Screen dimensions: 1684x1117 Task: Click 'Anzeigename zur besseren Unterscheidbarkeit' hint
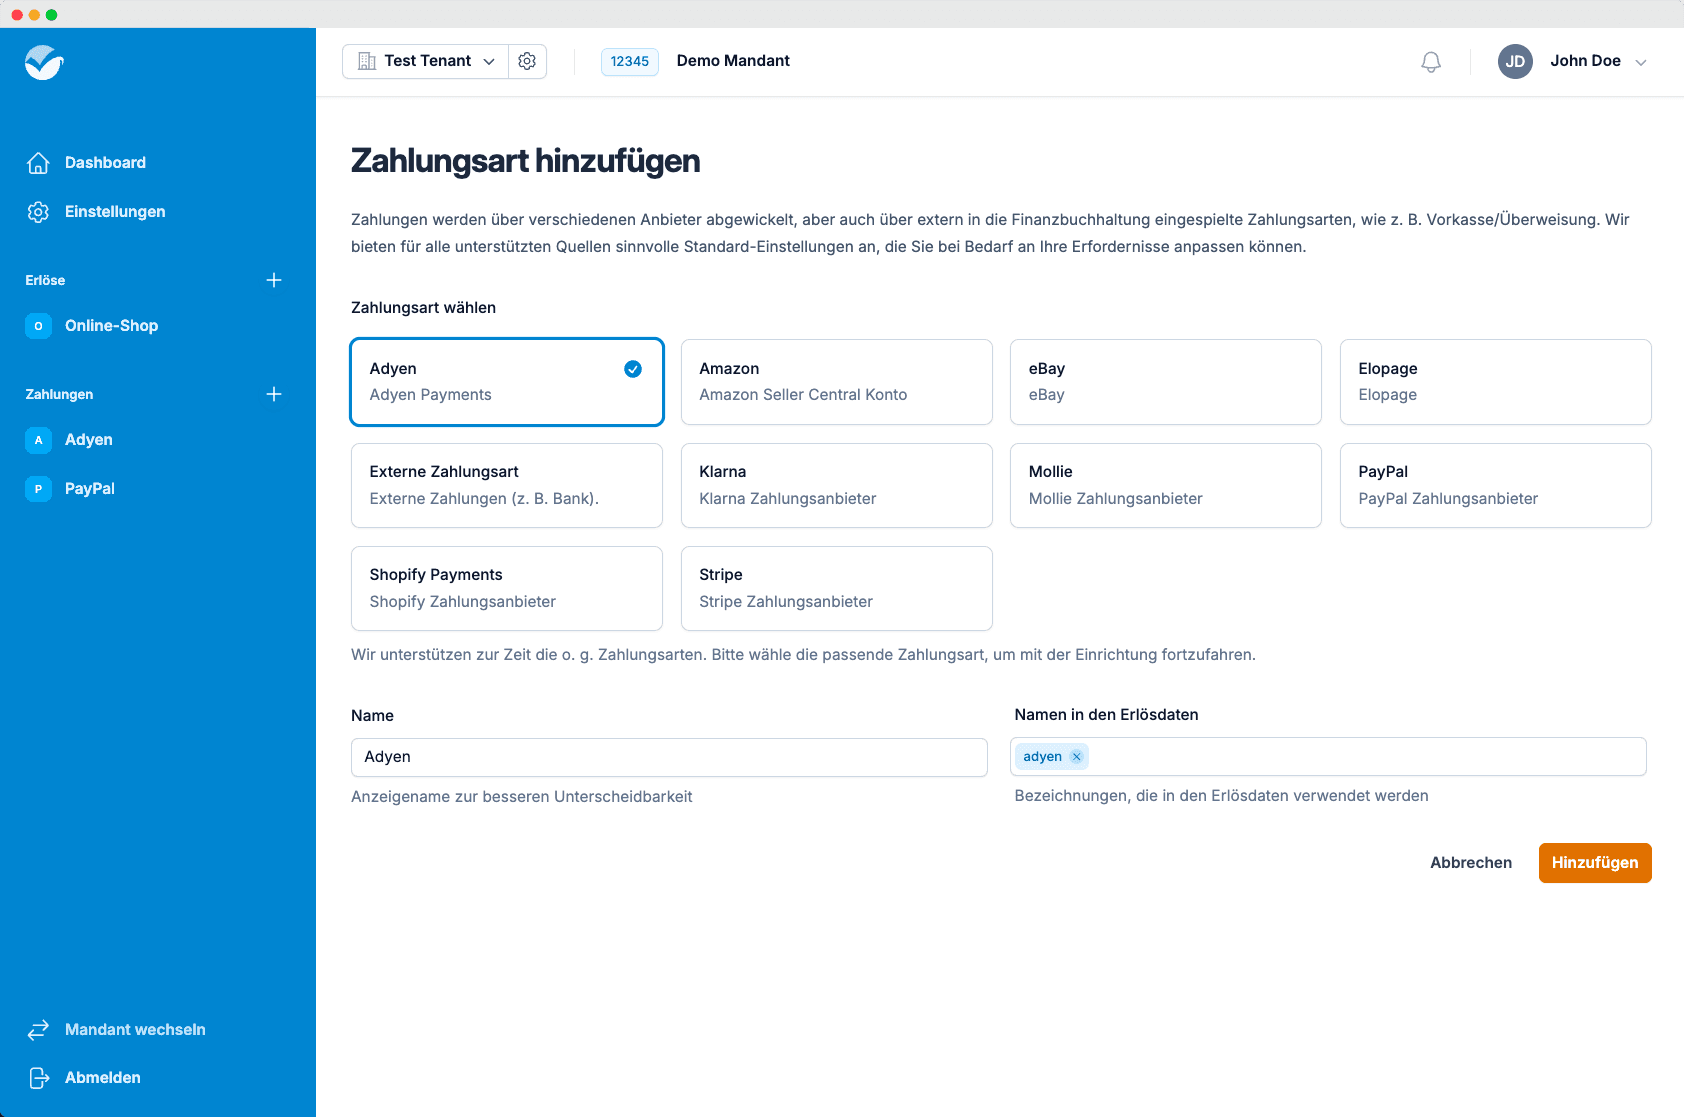521,796
